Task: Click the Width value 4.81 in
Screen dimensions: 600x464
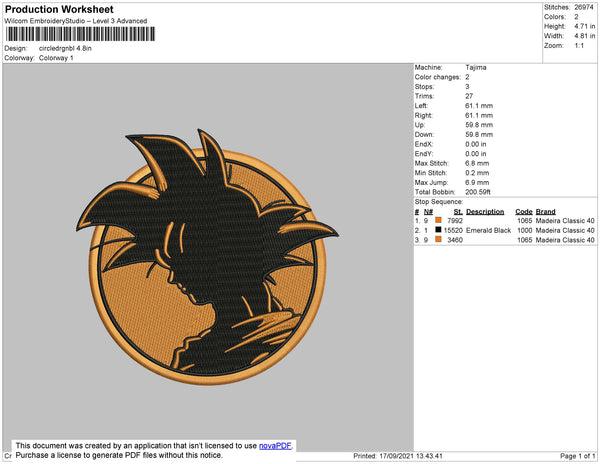Action: 584,36
